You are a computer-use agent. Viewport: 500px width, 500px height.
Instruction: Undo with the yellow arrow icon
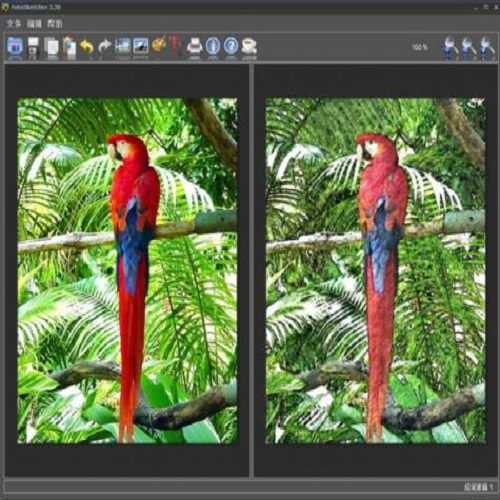click(87, 46)
